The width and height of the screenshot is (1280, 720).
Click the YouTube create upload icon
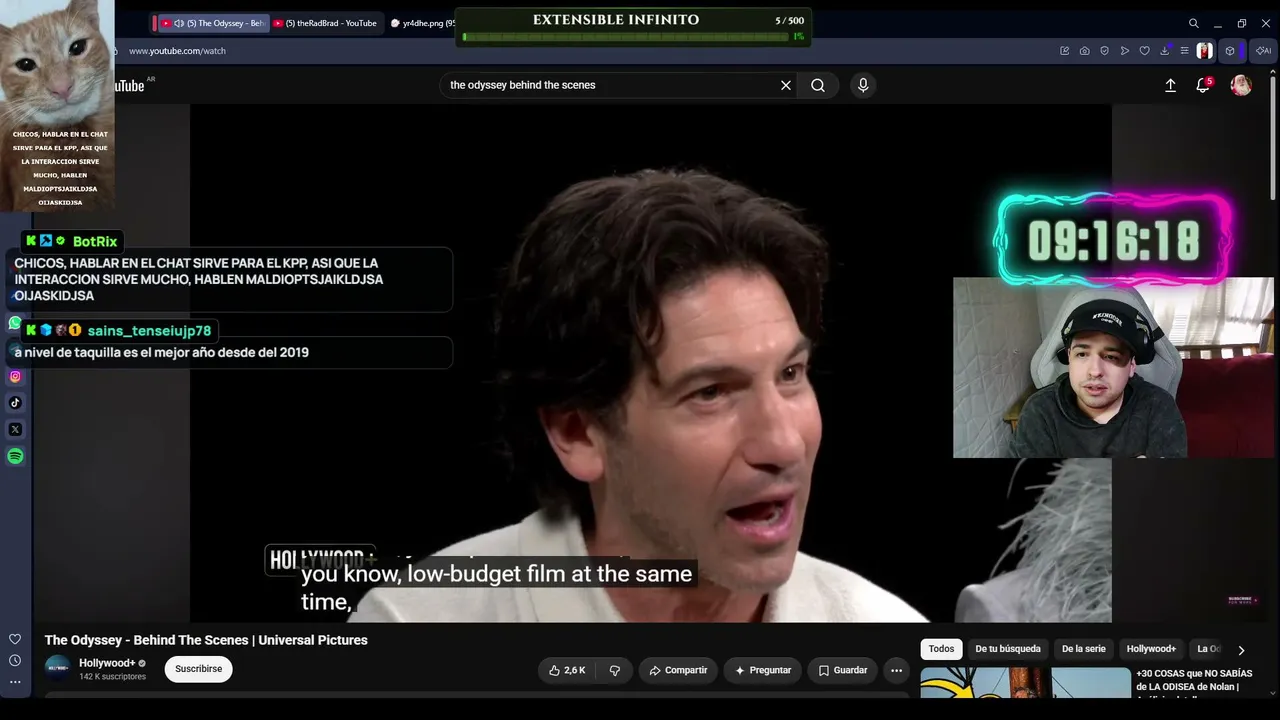pos(1170,85)
